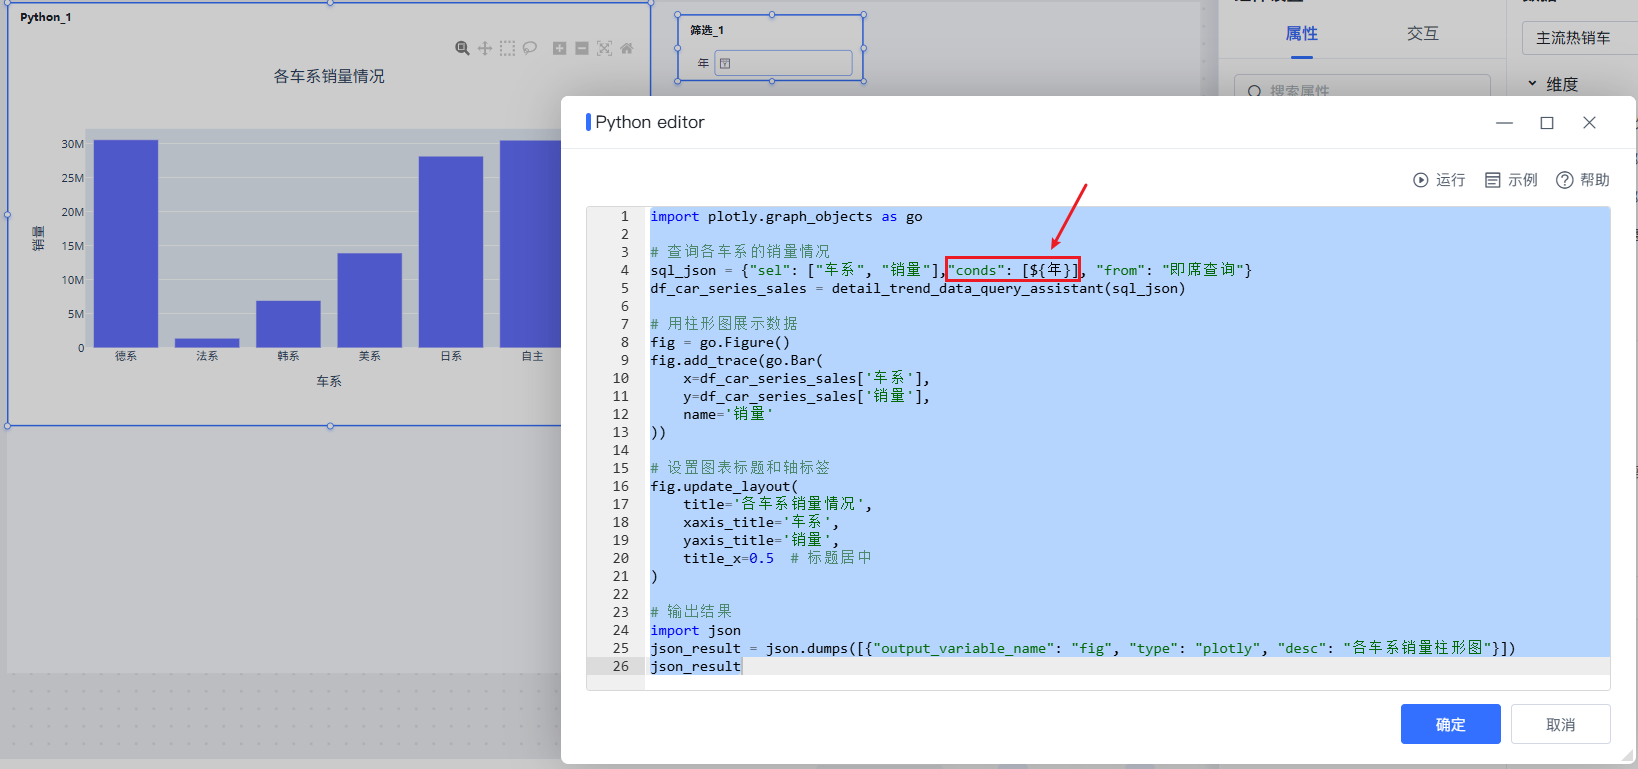Click the Python editor dialog title
This screenshot has height=769, width=1638.
[x=650, y=122]
